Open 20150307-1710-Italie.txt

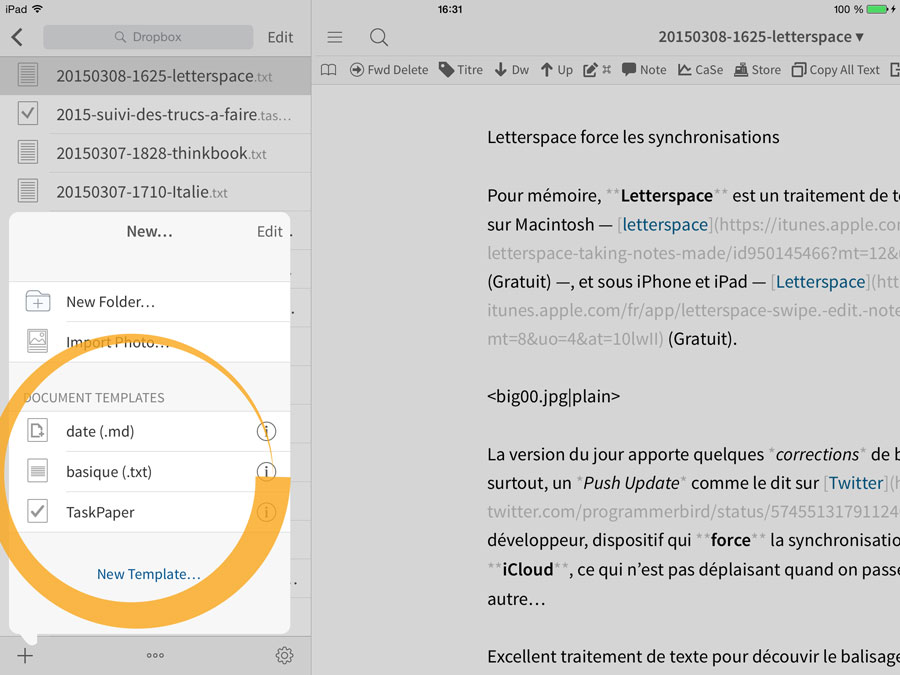pyautogui.click(x=156, y=192)
